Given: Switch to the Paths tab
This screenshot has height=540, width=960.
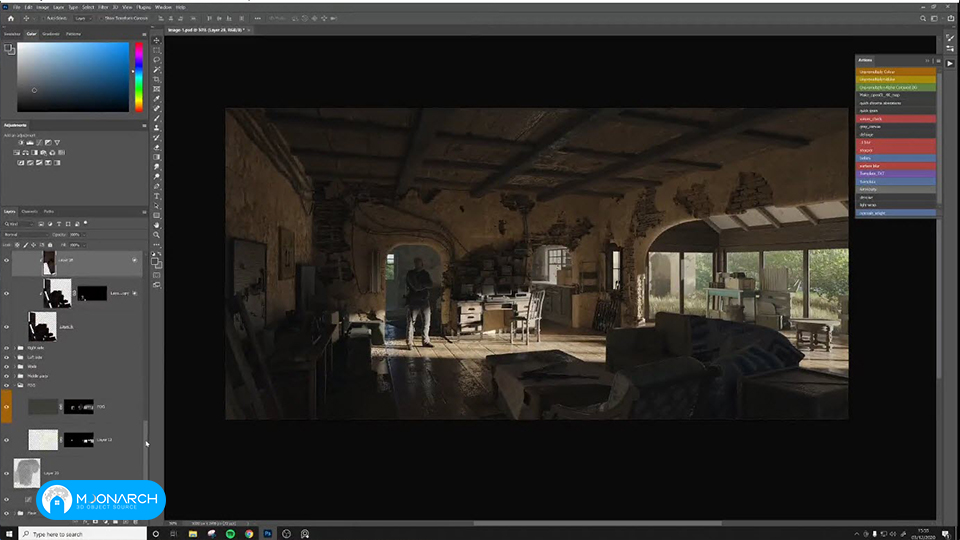Looking at the screenshot, I should point(48,212).
